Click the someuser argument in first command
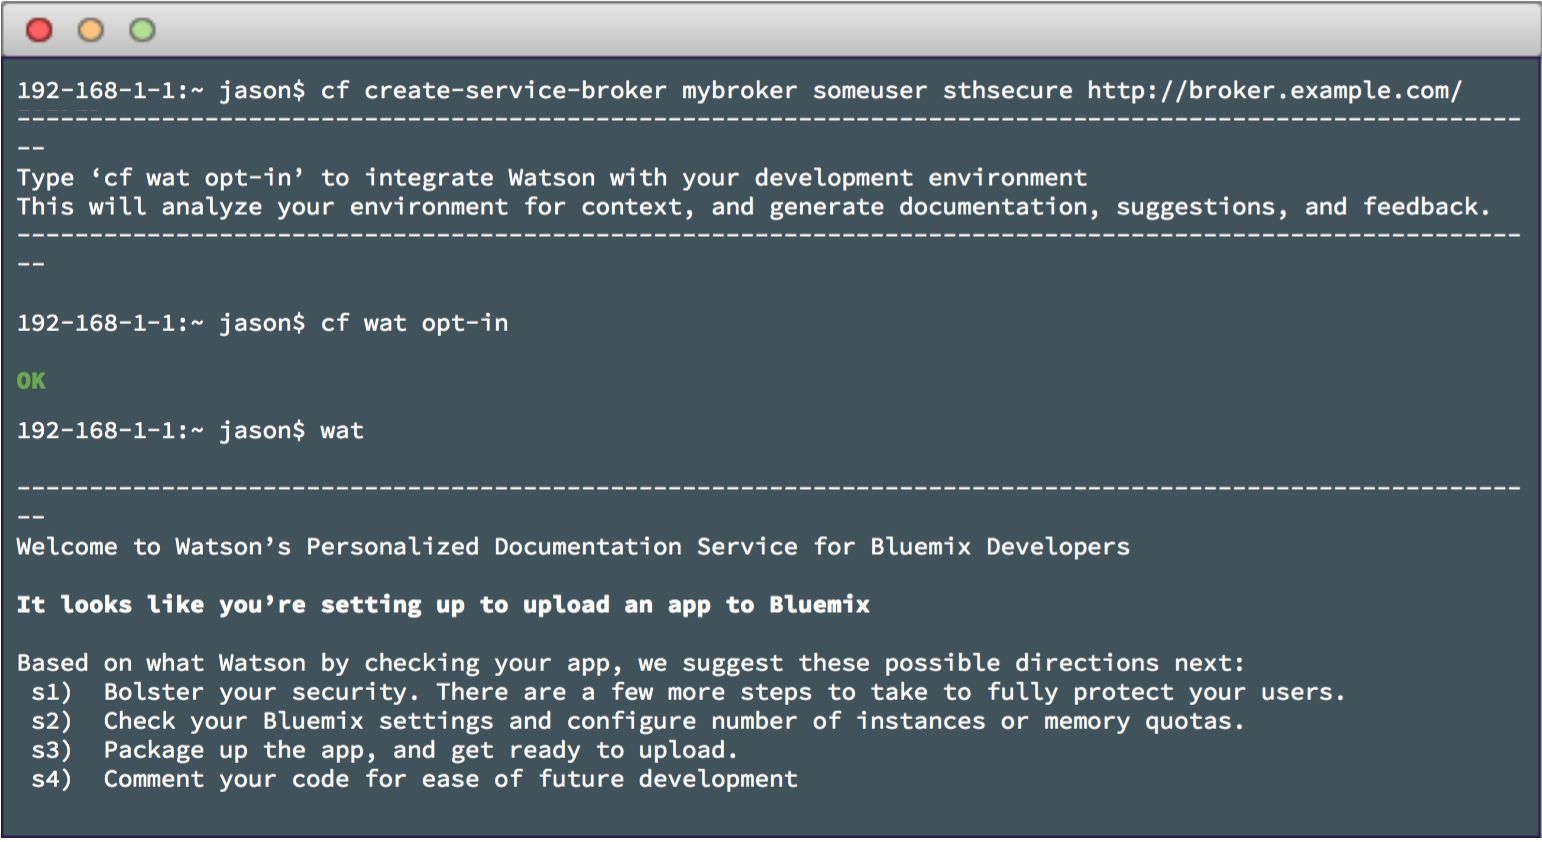 [870, 91]
